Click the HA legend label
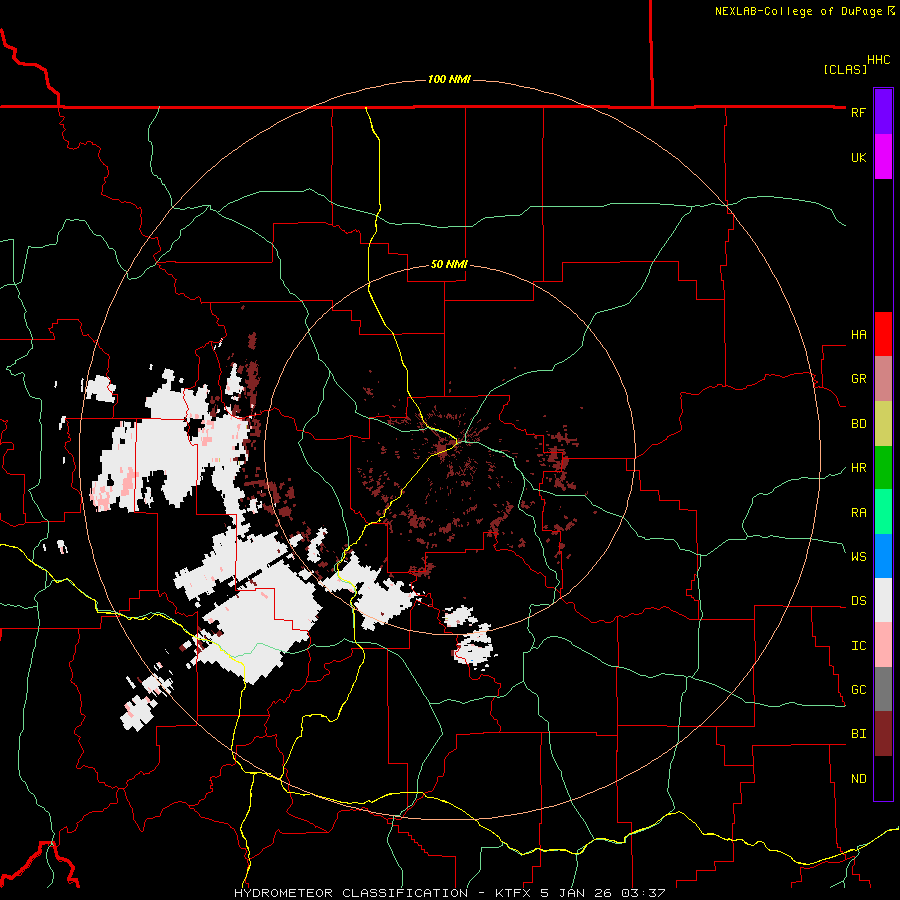Image resolution: width=900 pixels, height=900 pixels. point(858,335)
